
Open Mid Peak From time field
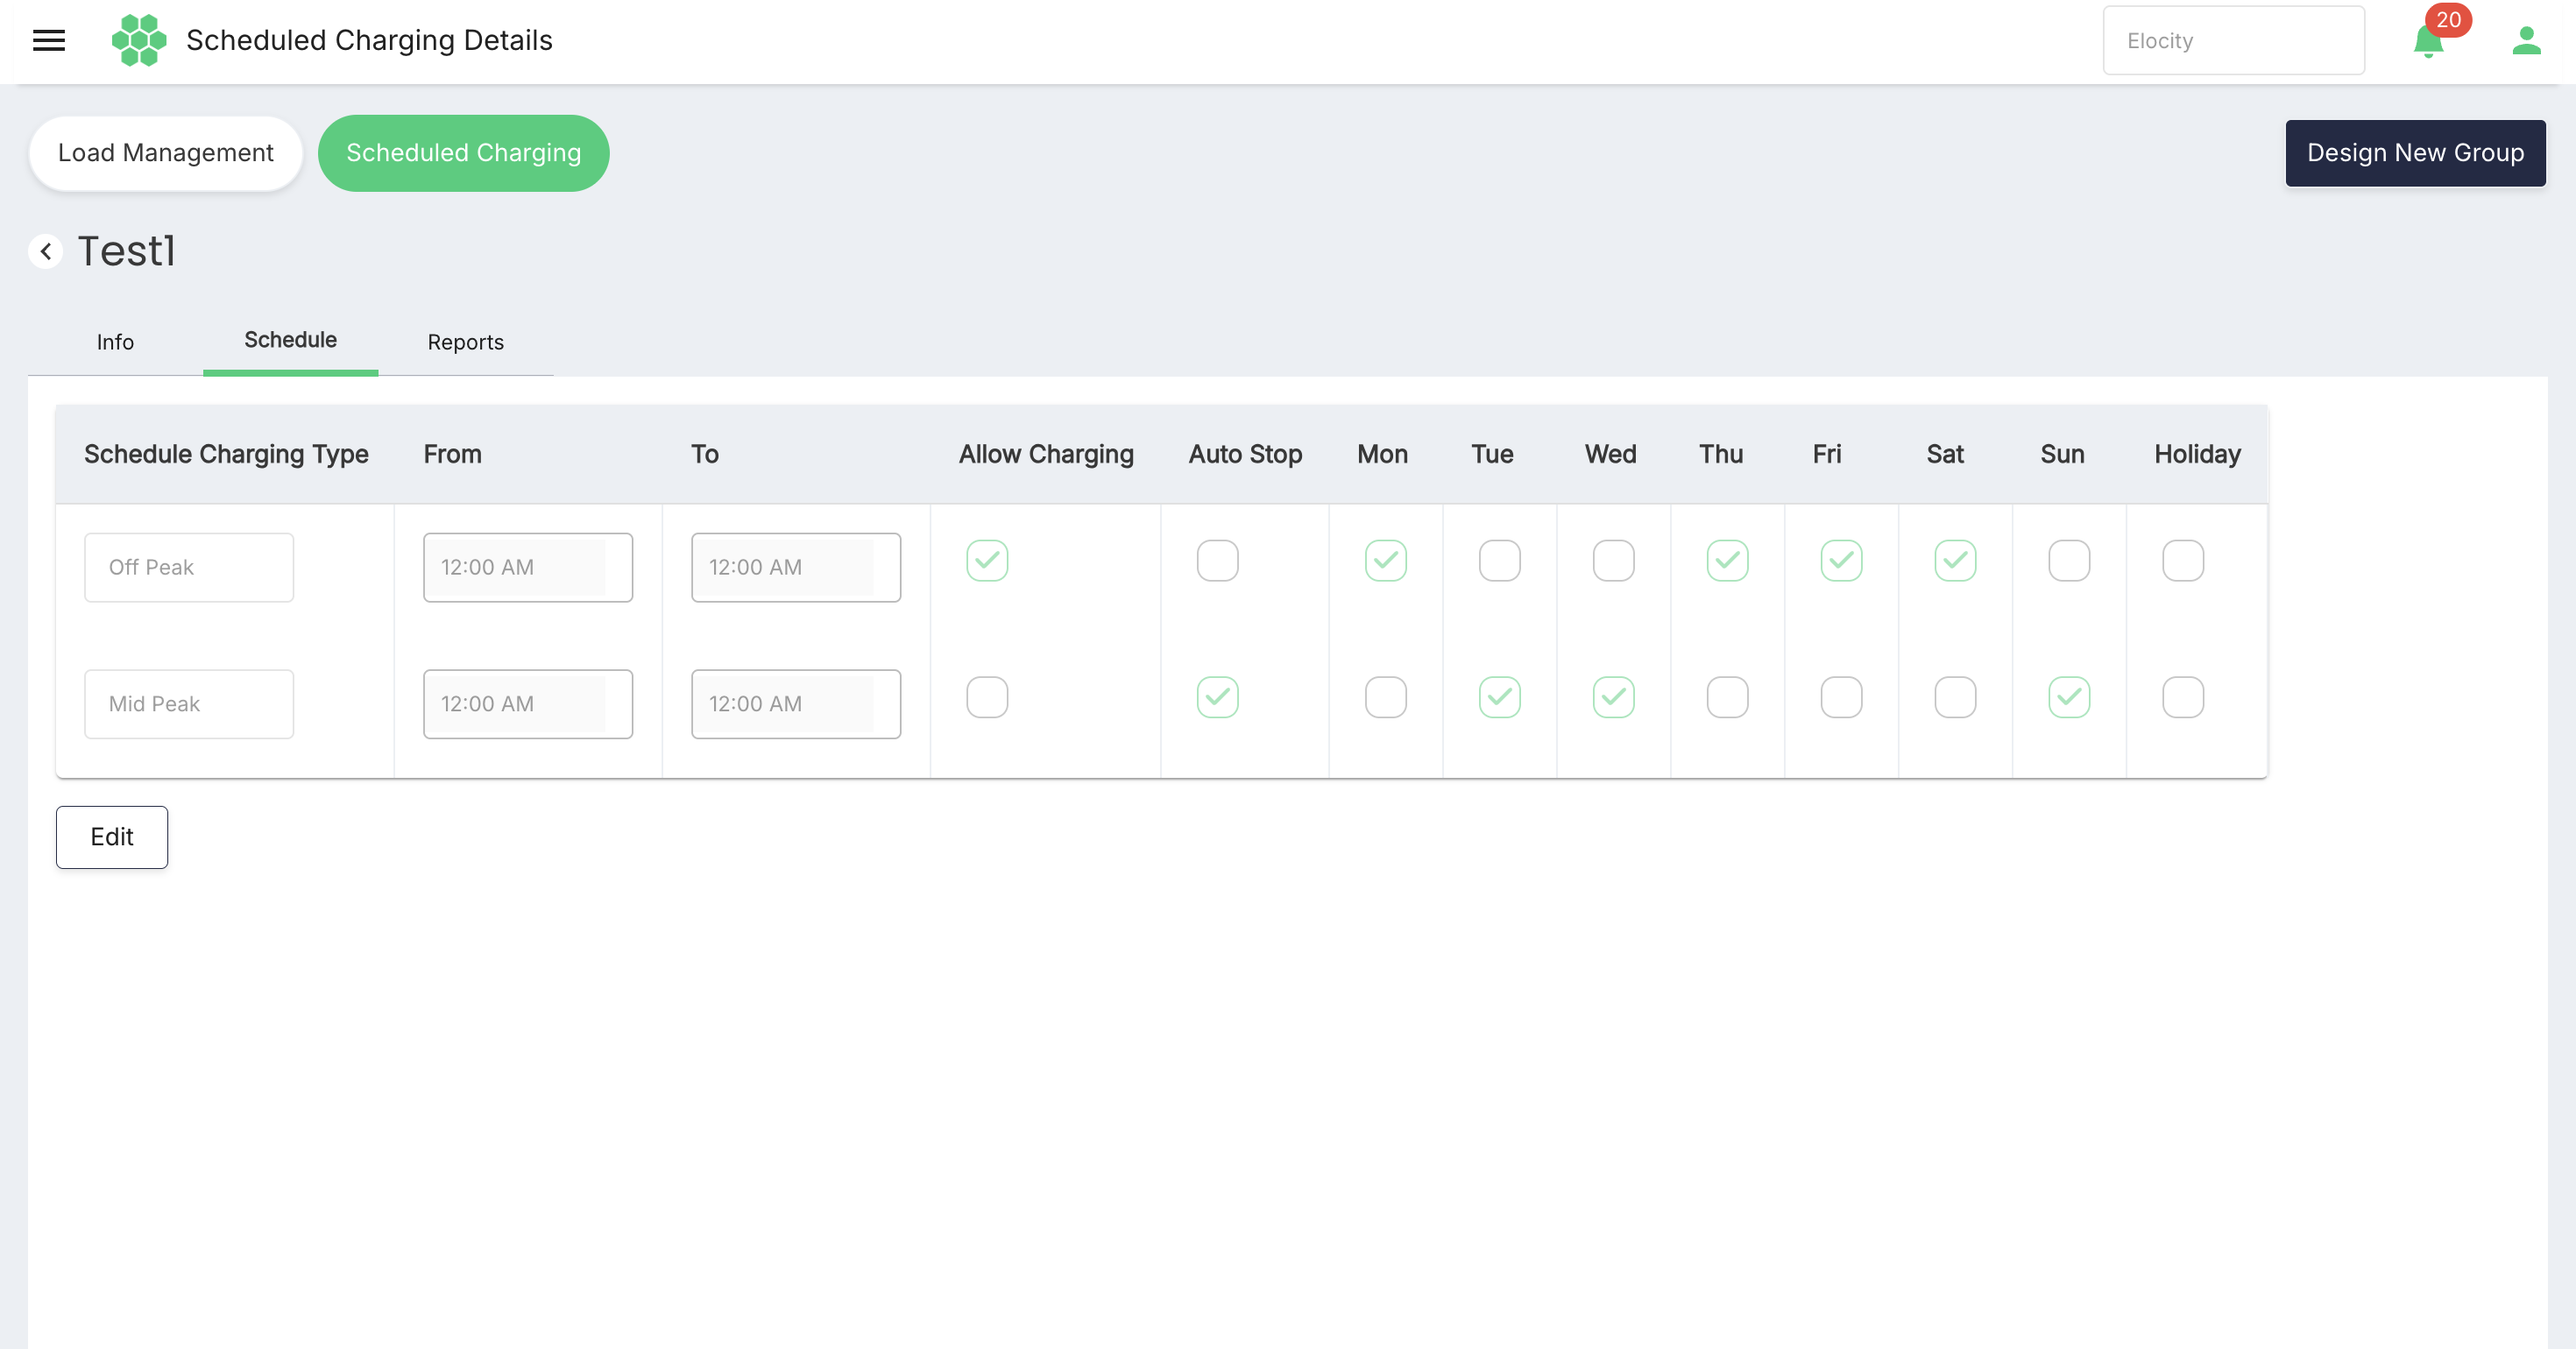(528, 704)
